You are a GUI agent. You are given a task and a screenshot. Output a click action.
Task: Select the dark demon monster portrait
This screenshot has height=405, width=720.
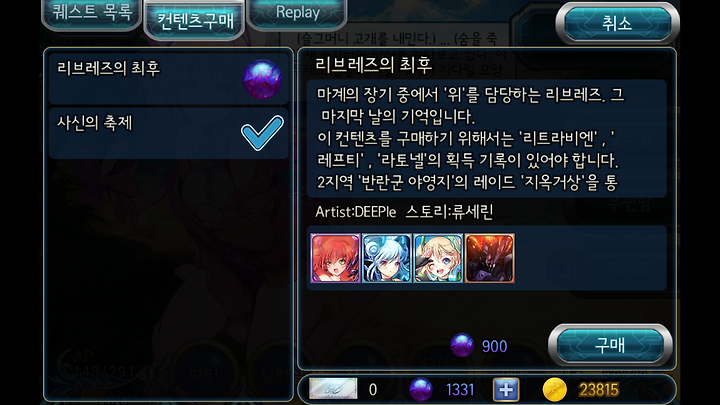click(x=489, y=258)
